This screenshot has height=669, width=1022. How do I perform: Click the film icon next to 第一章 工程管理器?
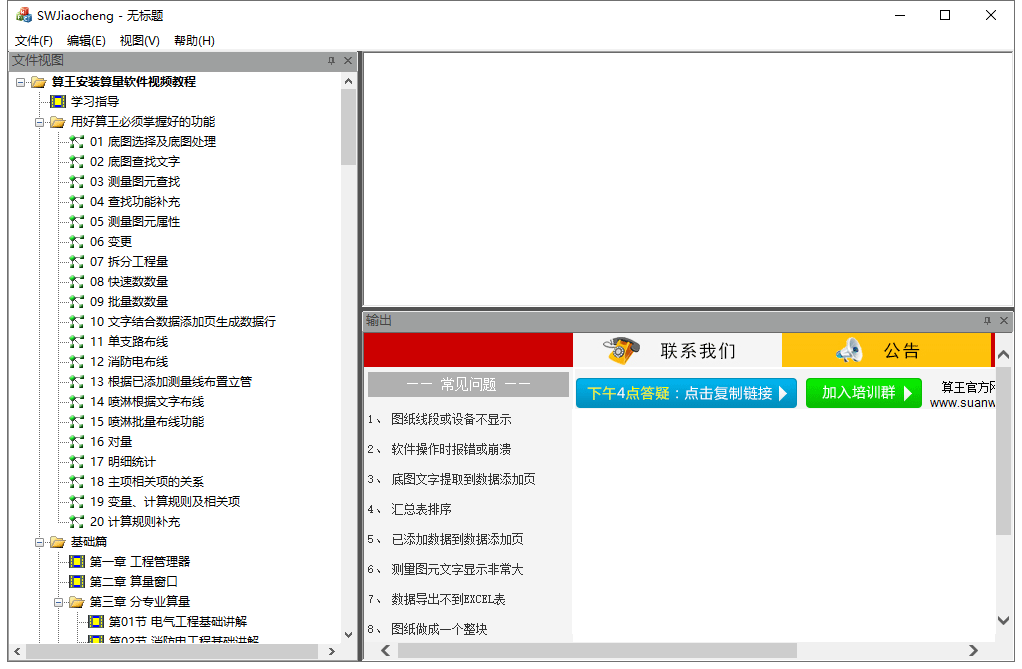click(77, 562)
